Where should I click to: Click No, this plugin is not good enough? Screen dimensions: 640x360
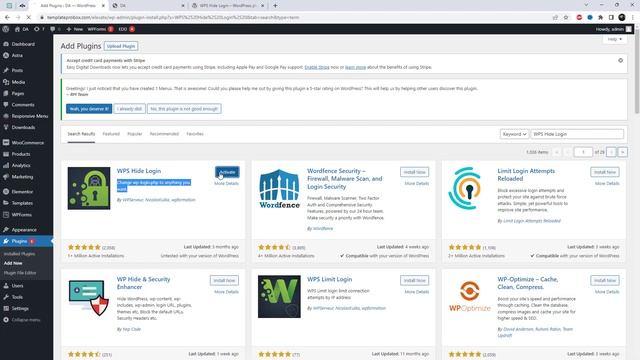(x=184, y=109)
